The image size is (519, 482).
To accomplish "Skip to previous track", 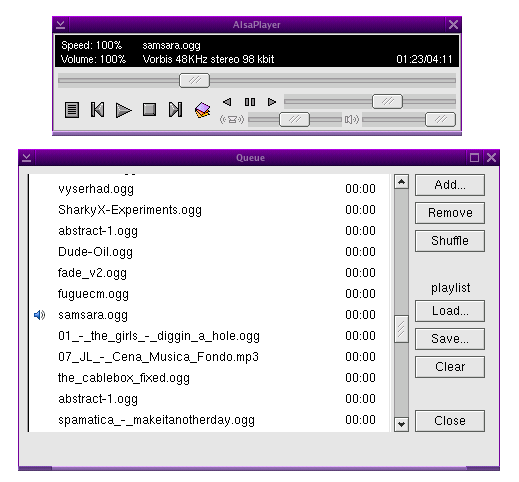I will pos(97,109).
